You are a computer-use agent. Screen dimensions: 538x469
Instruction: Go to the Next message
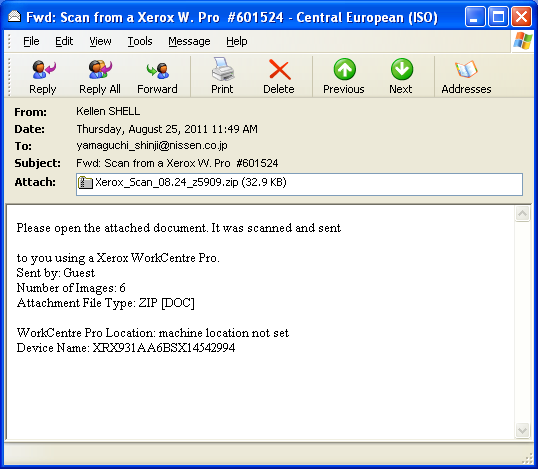point(401,69)
